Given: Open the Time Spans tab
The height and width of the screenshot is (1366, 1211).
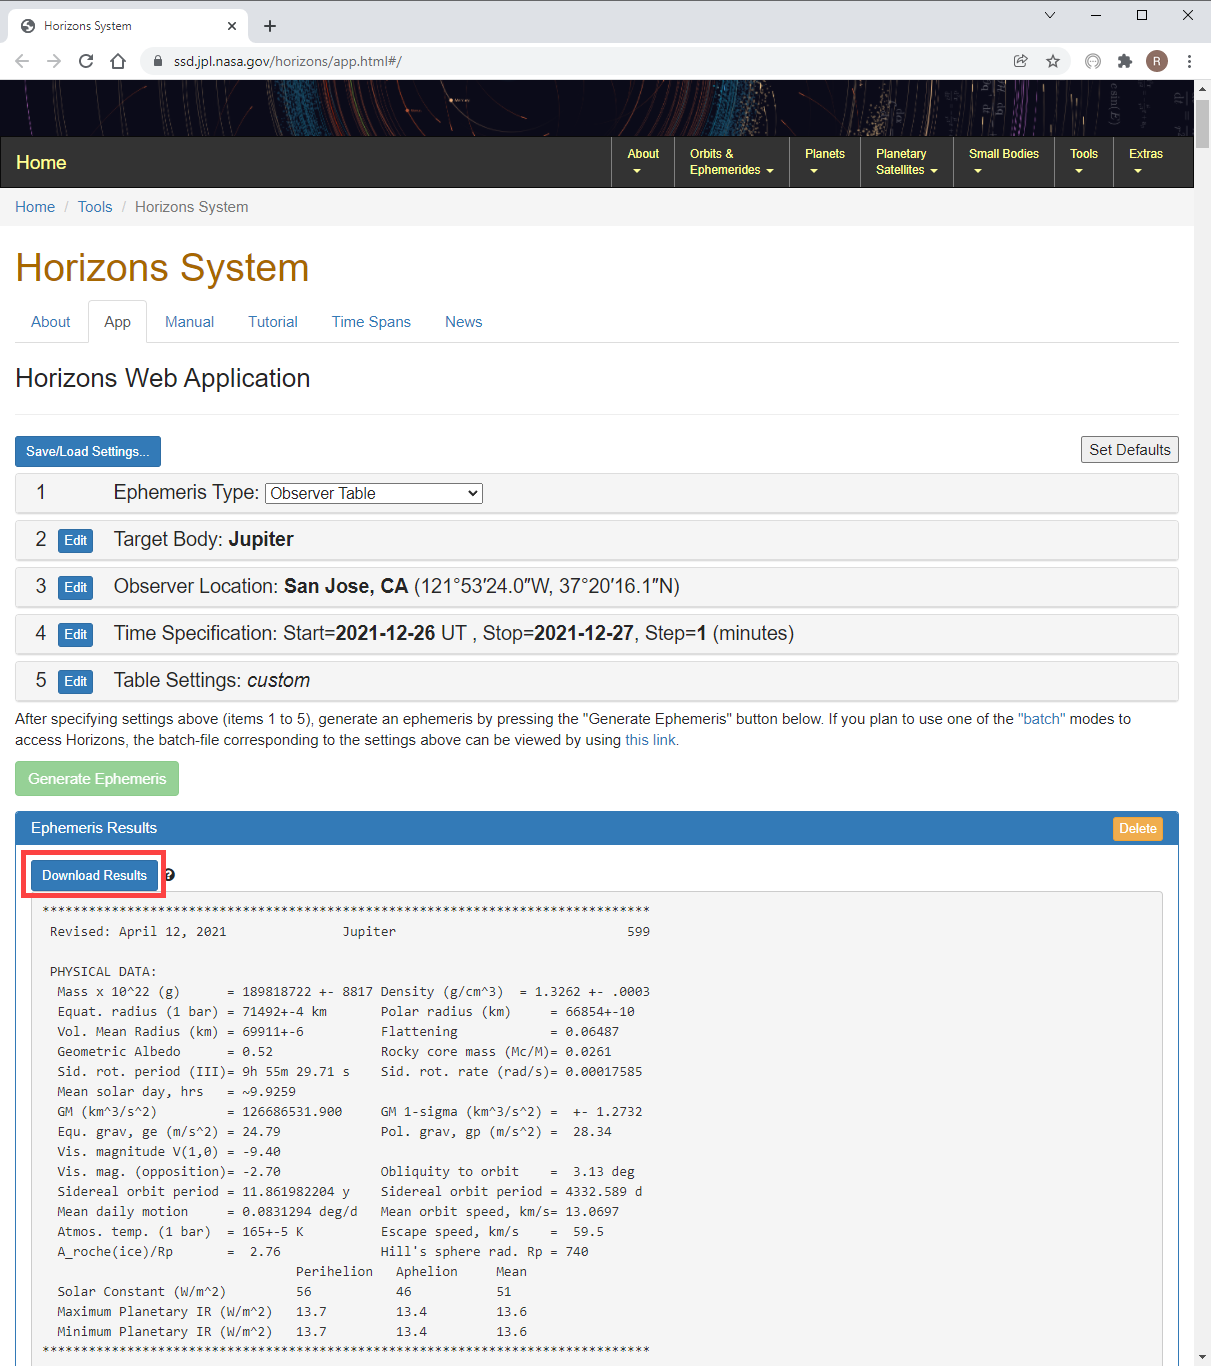Looking at the screenshot, I should point(371,322).
